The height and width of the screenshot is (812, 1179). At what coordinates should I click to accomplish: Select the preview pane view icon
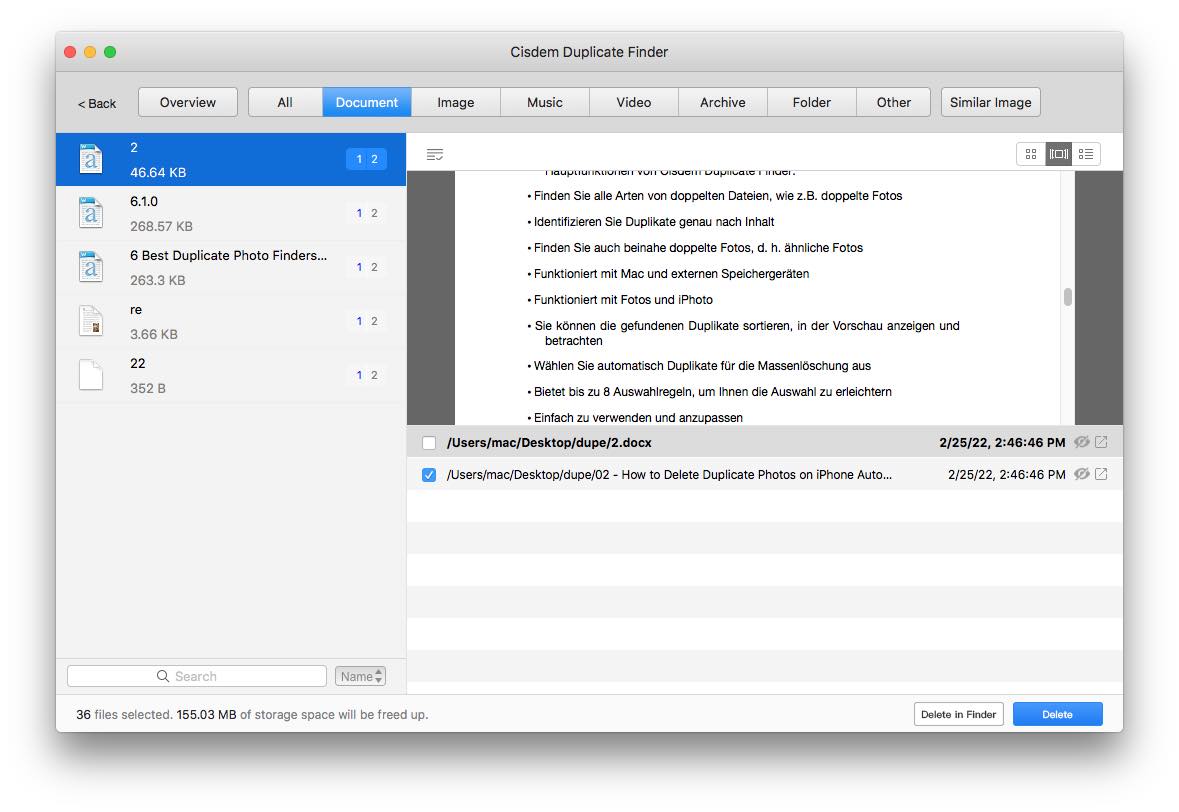click(x=1059, y=154)
